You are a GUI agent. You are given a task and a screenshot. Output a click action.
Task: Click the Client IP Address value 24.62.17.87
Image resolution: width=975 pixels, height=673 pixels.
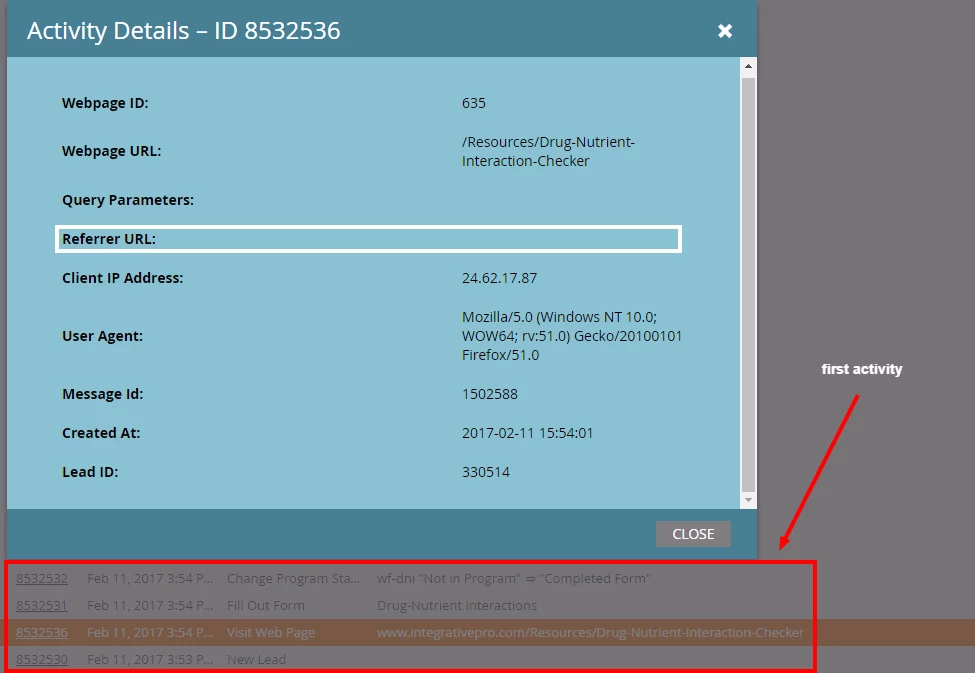(499, 278)
